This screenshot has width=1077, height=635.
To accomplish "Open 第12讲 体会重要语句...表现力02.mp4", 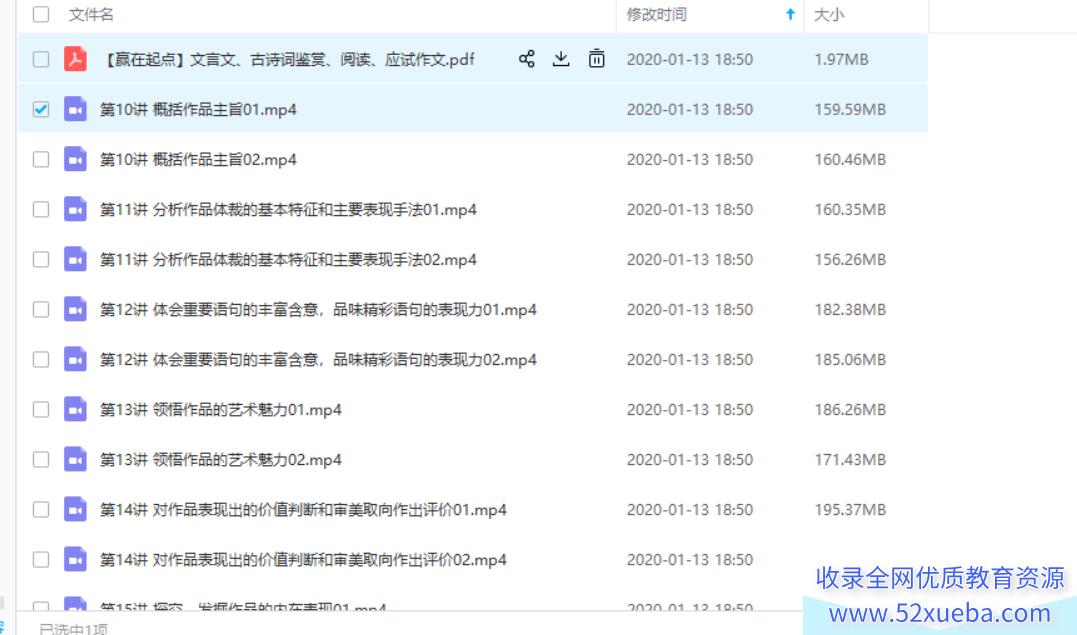I will click(x=318, y=361).
